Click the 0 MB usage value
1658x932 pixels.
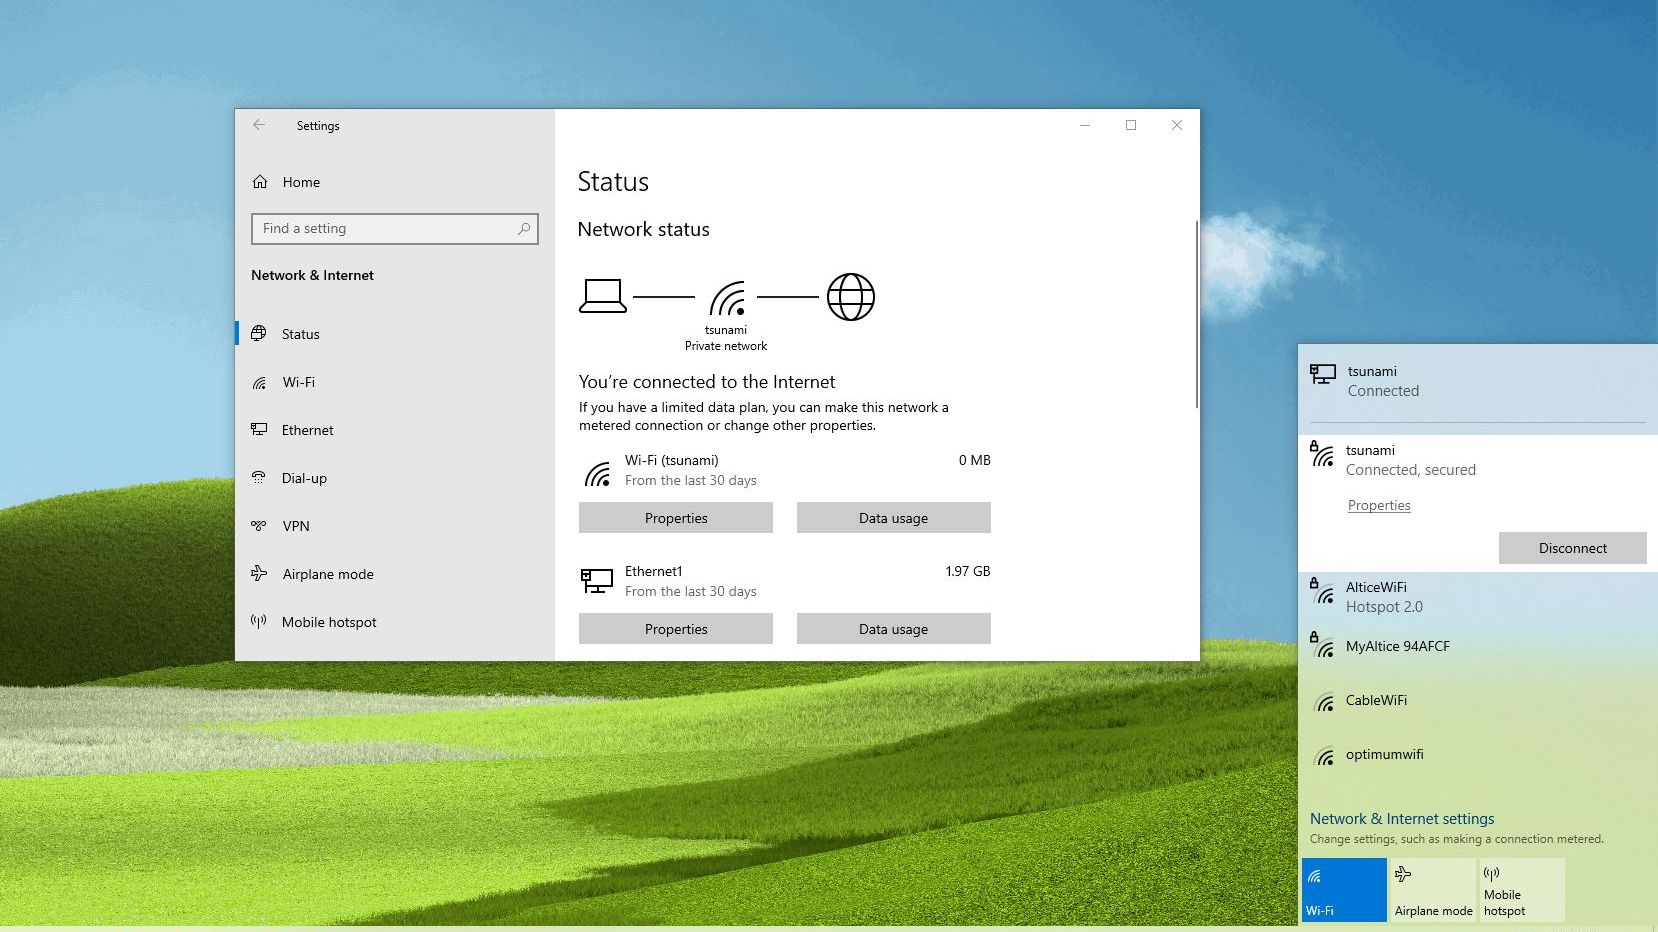click(975, 460)
